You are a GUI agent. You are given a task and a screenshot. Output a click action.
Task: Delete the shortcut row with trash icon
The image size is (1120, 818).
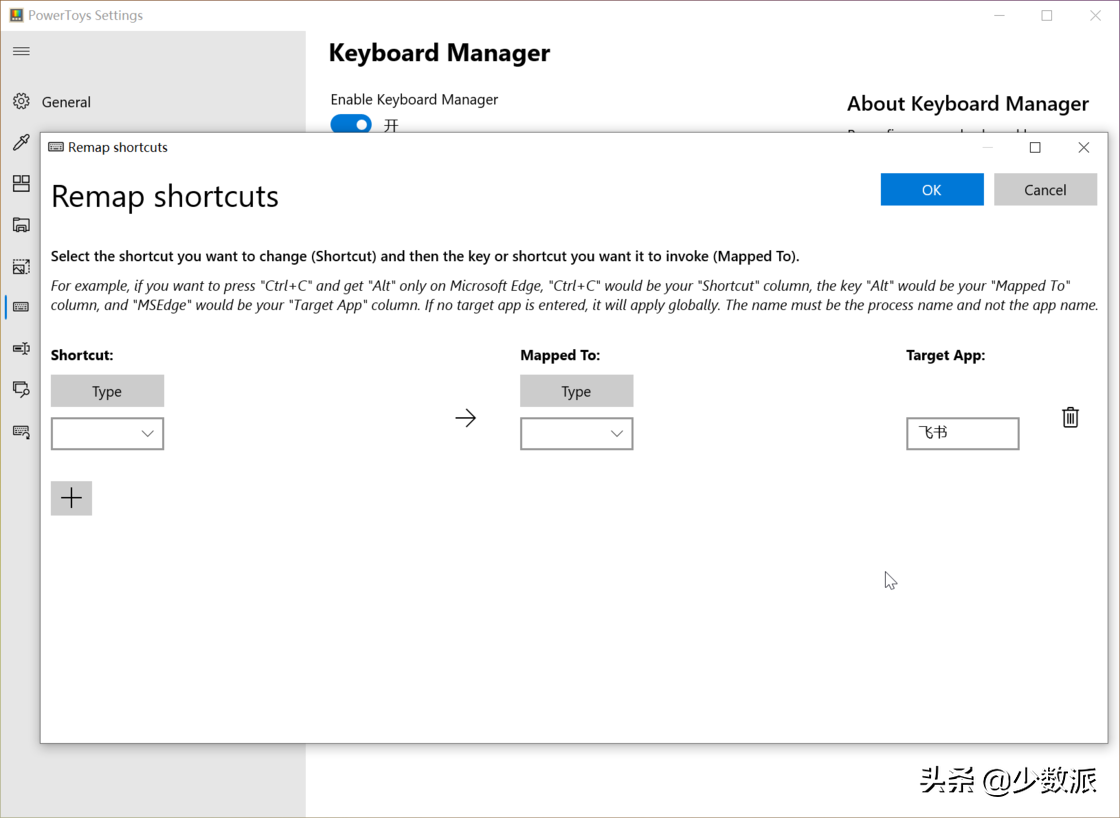click(1070, 417)
